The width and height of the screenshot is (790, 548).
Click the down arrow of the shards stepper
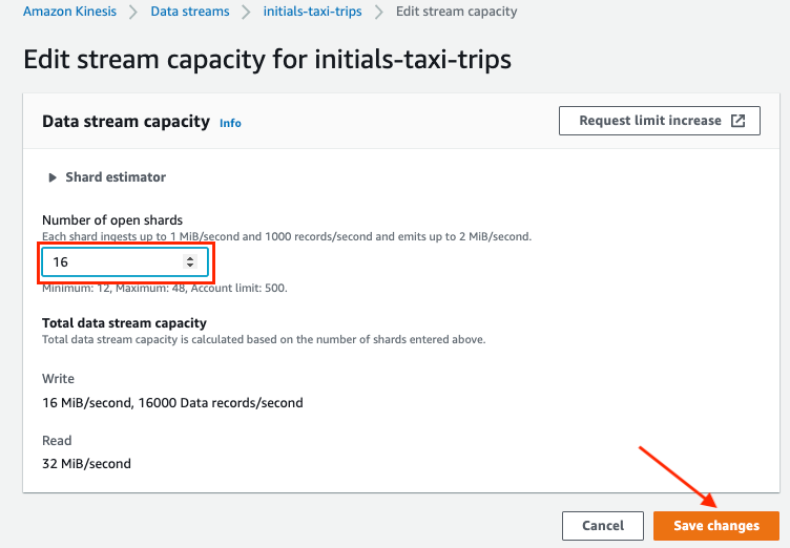coord(190,265)
